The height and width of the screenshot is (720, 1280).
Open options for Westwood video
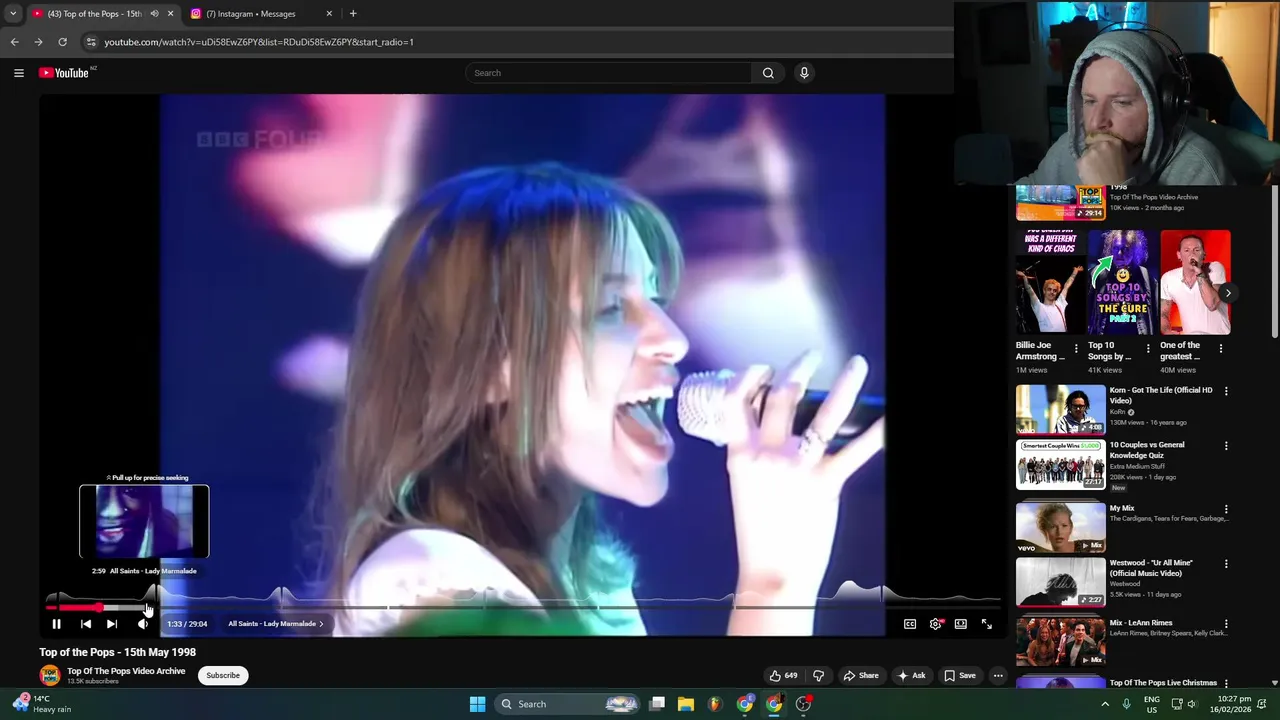pyautogui.click(x=1226, y=564)
